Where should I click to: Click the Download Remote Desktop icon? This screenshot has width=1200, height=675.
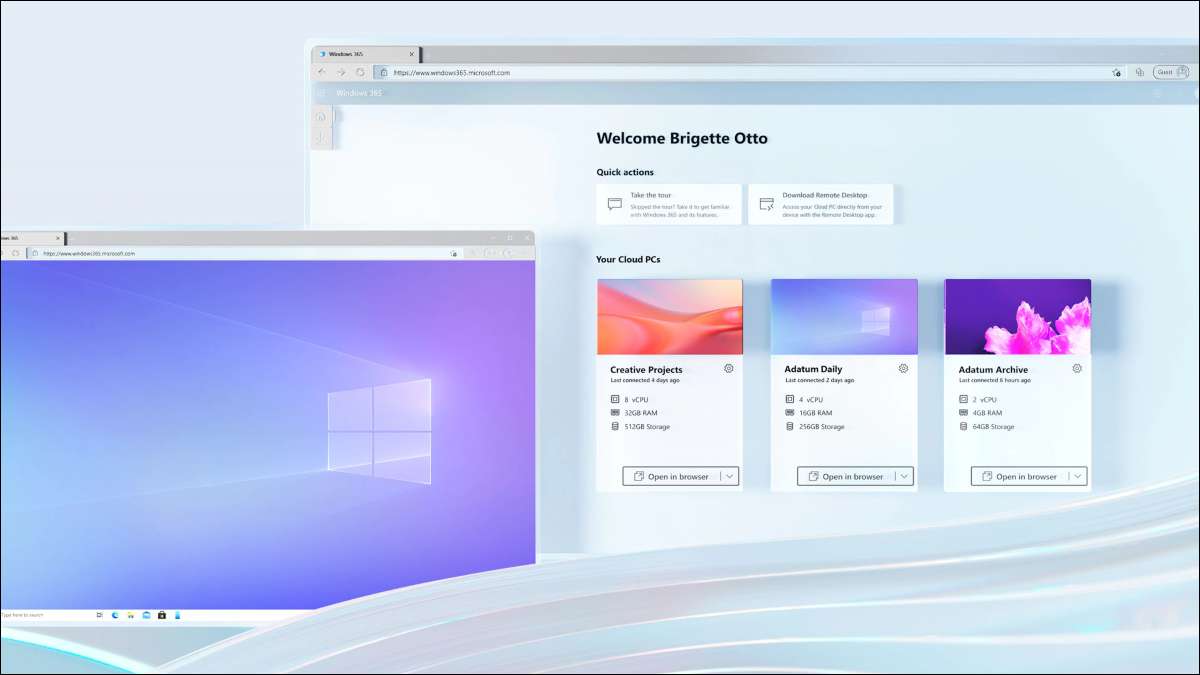[767, 204]
